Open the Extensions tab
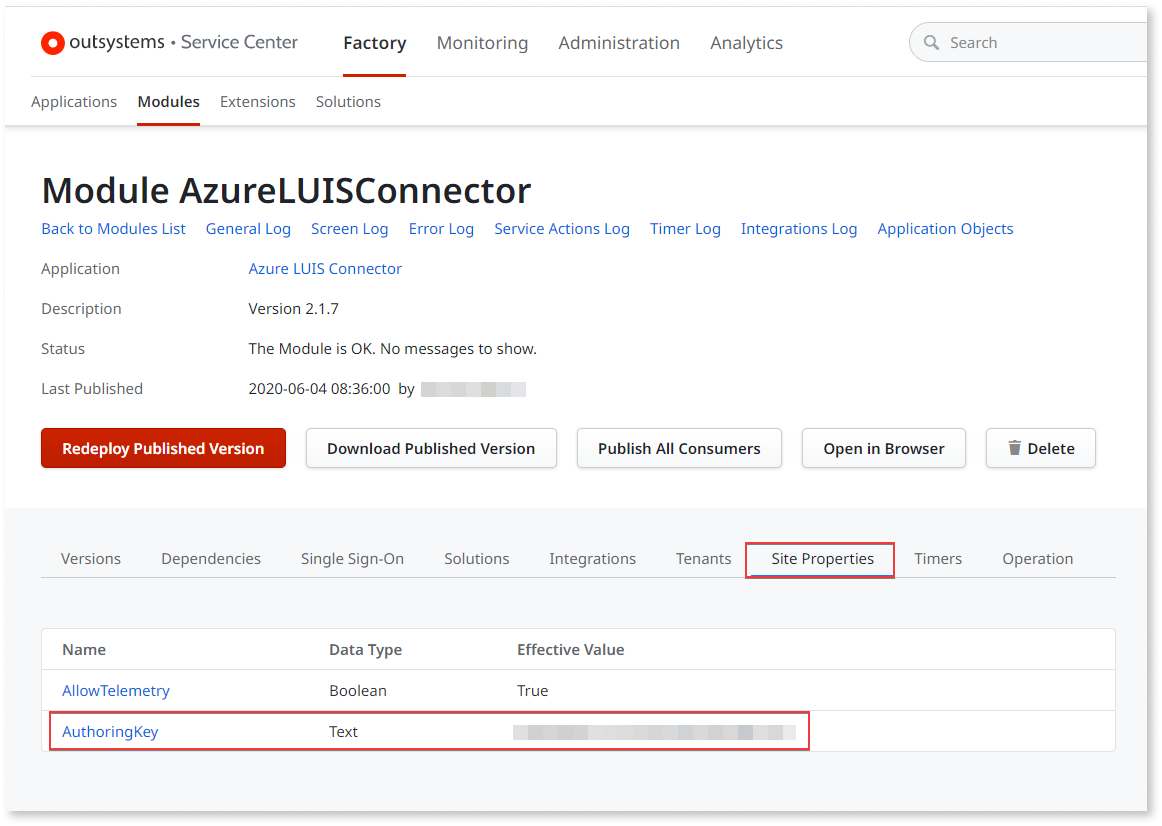 tap(257, 101)
